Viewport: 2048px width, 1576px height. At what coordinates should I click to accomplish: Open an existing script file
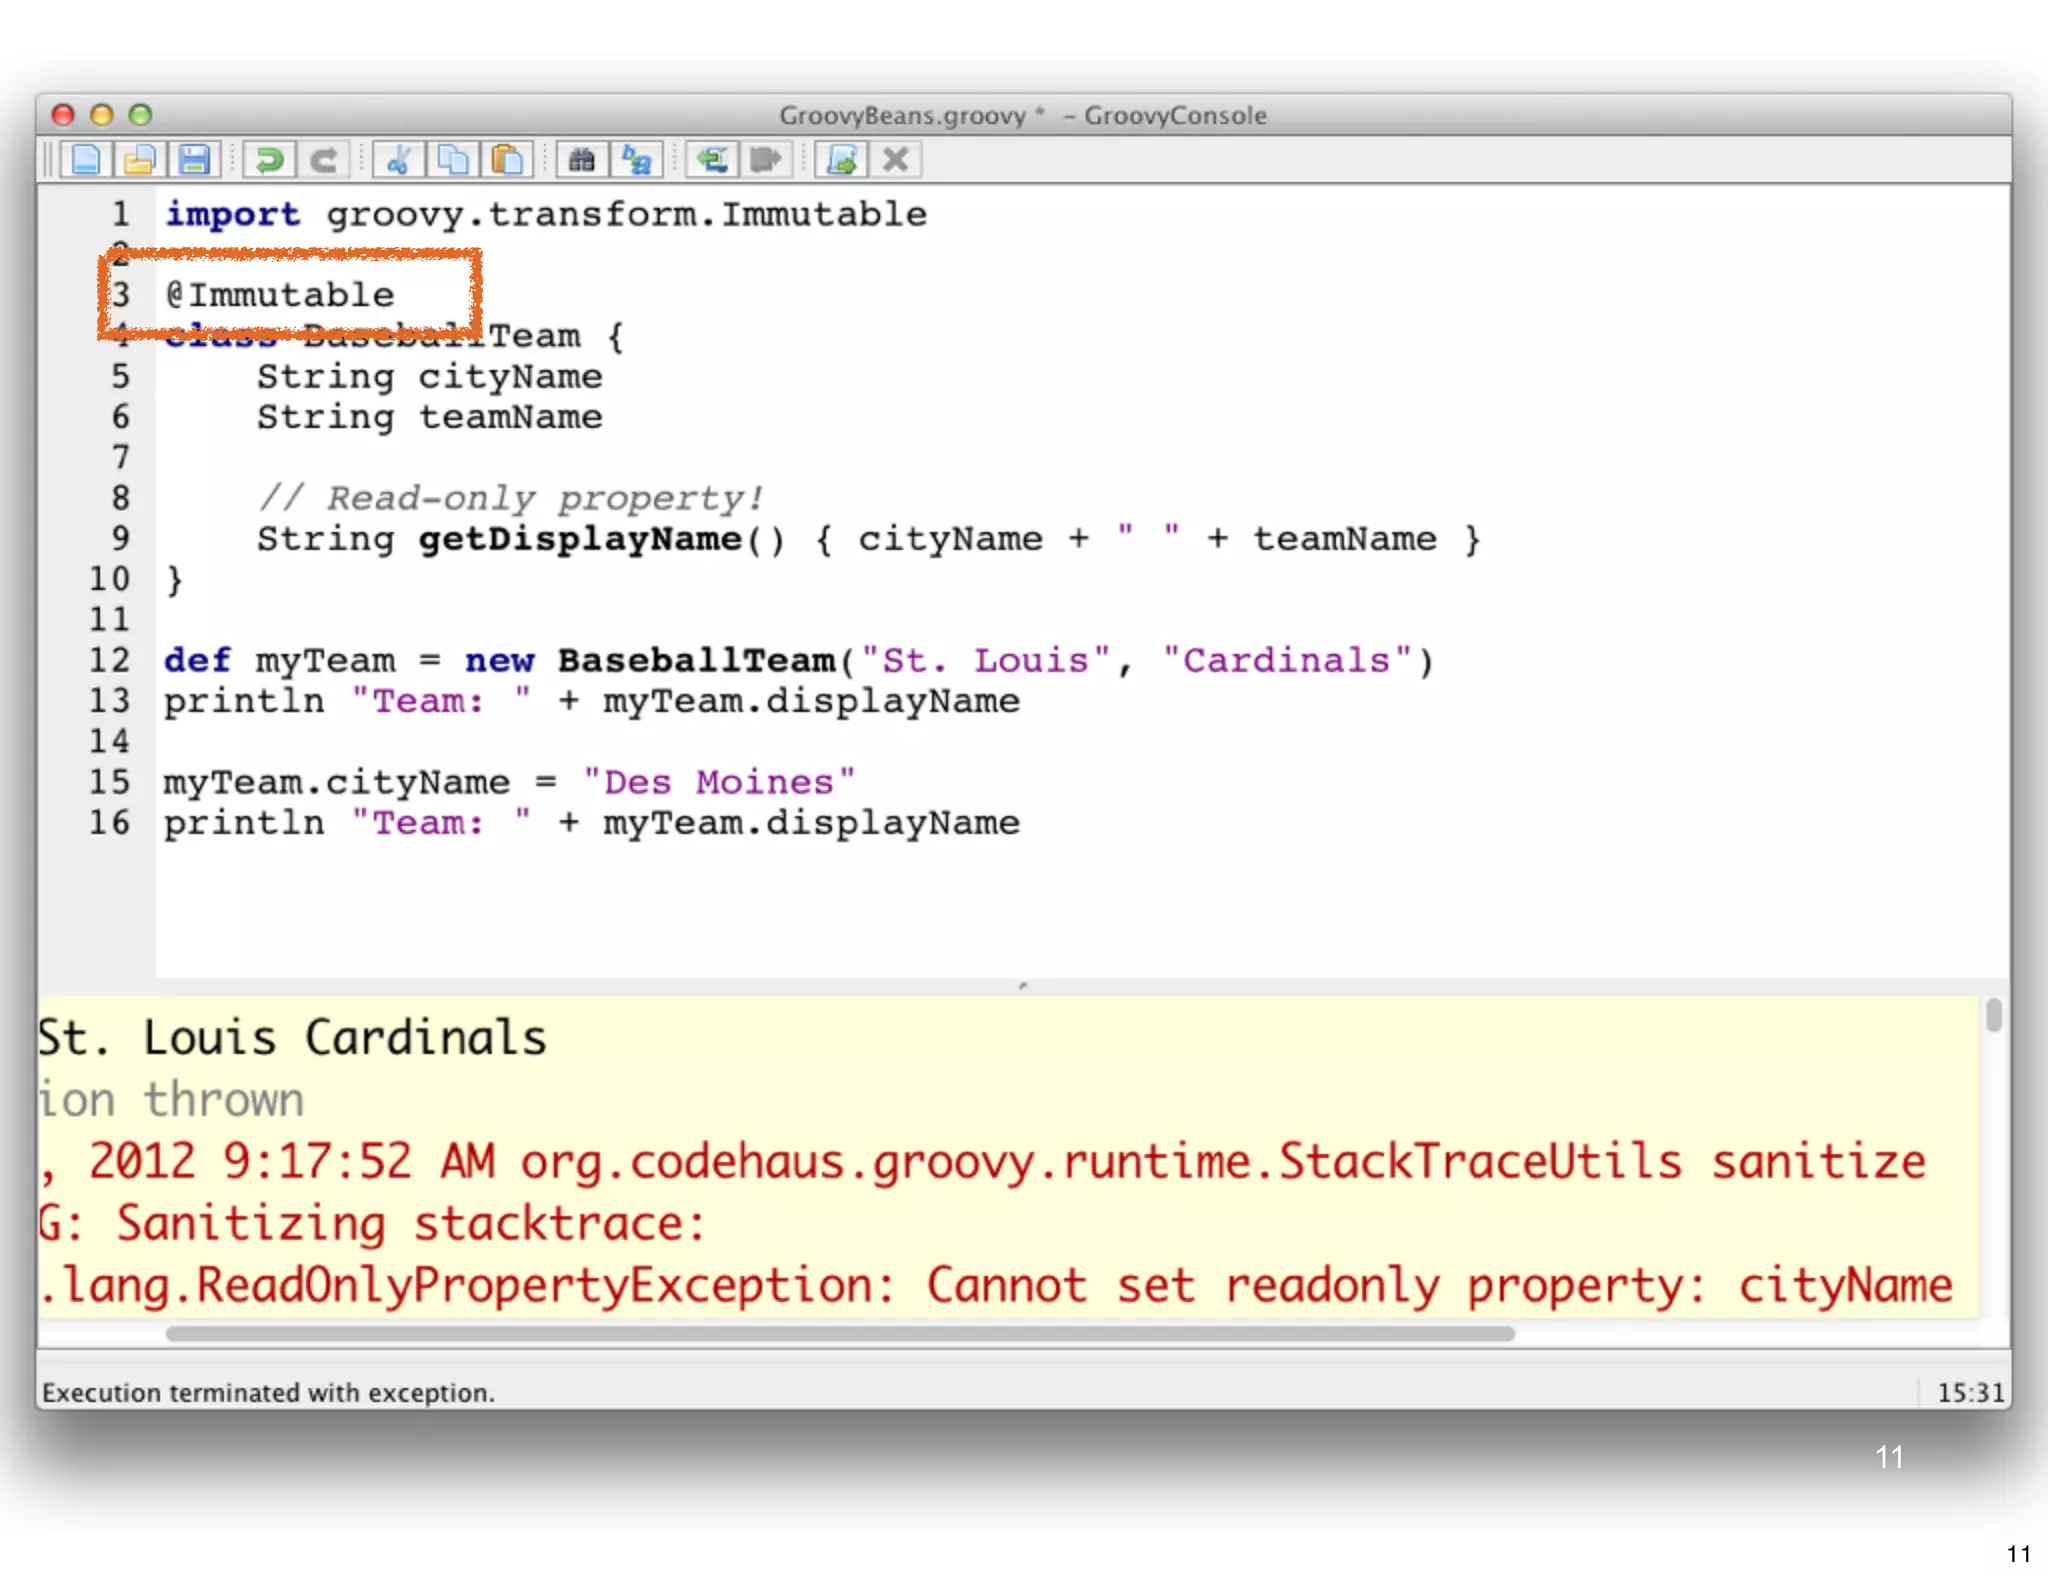click(x=140, y=160)
